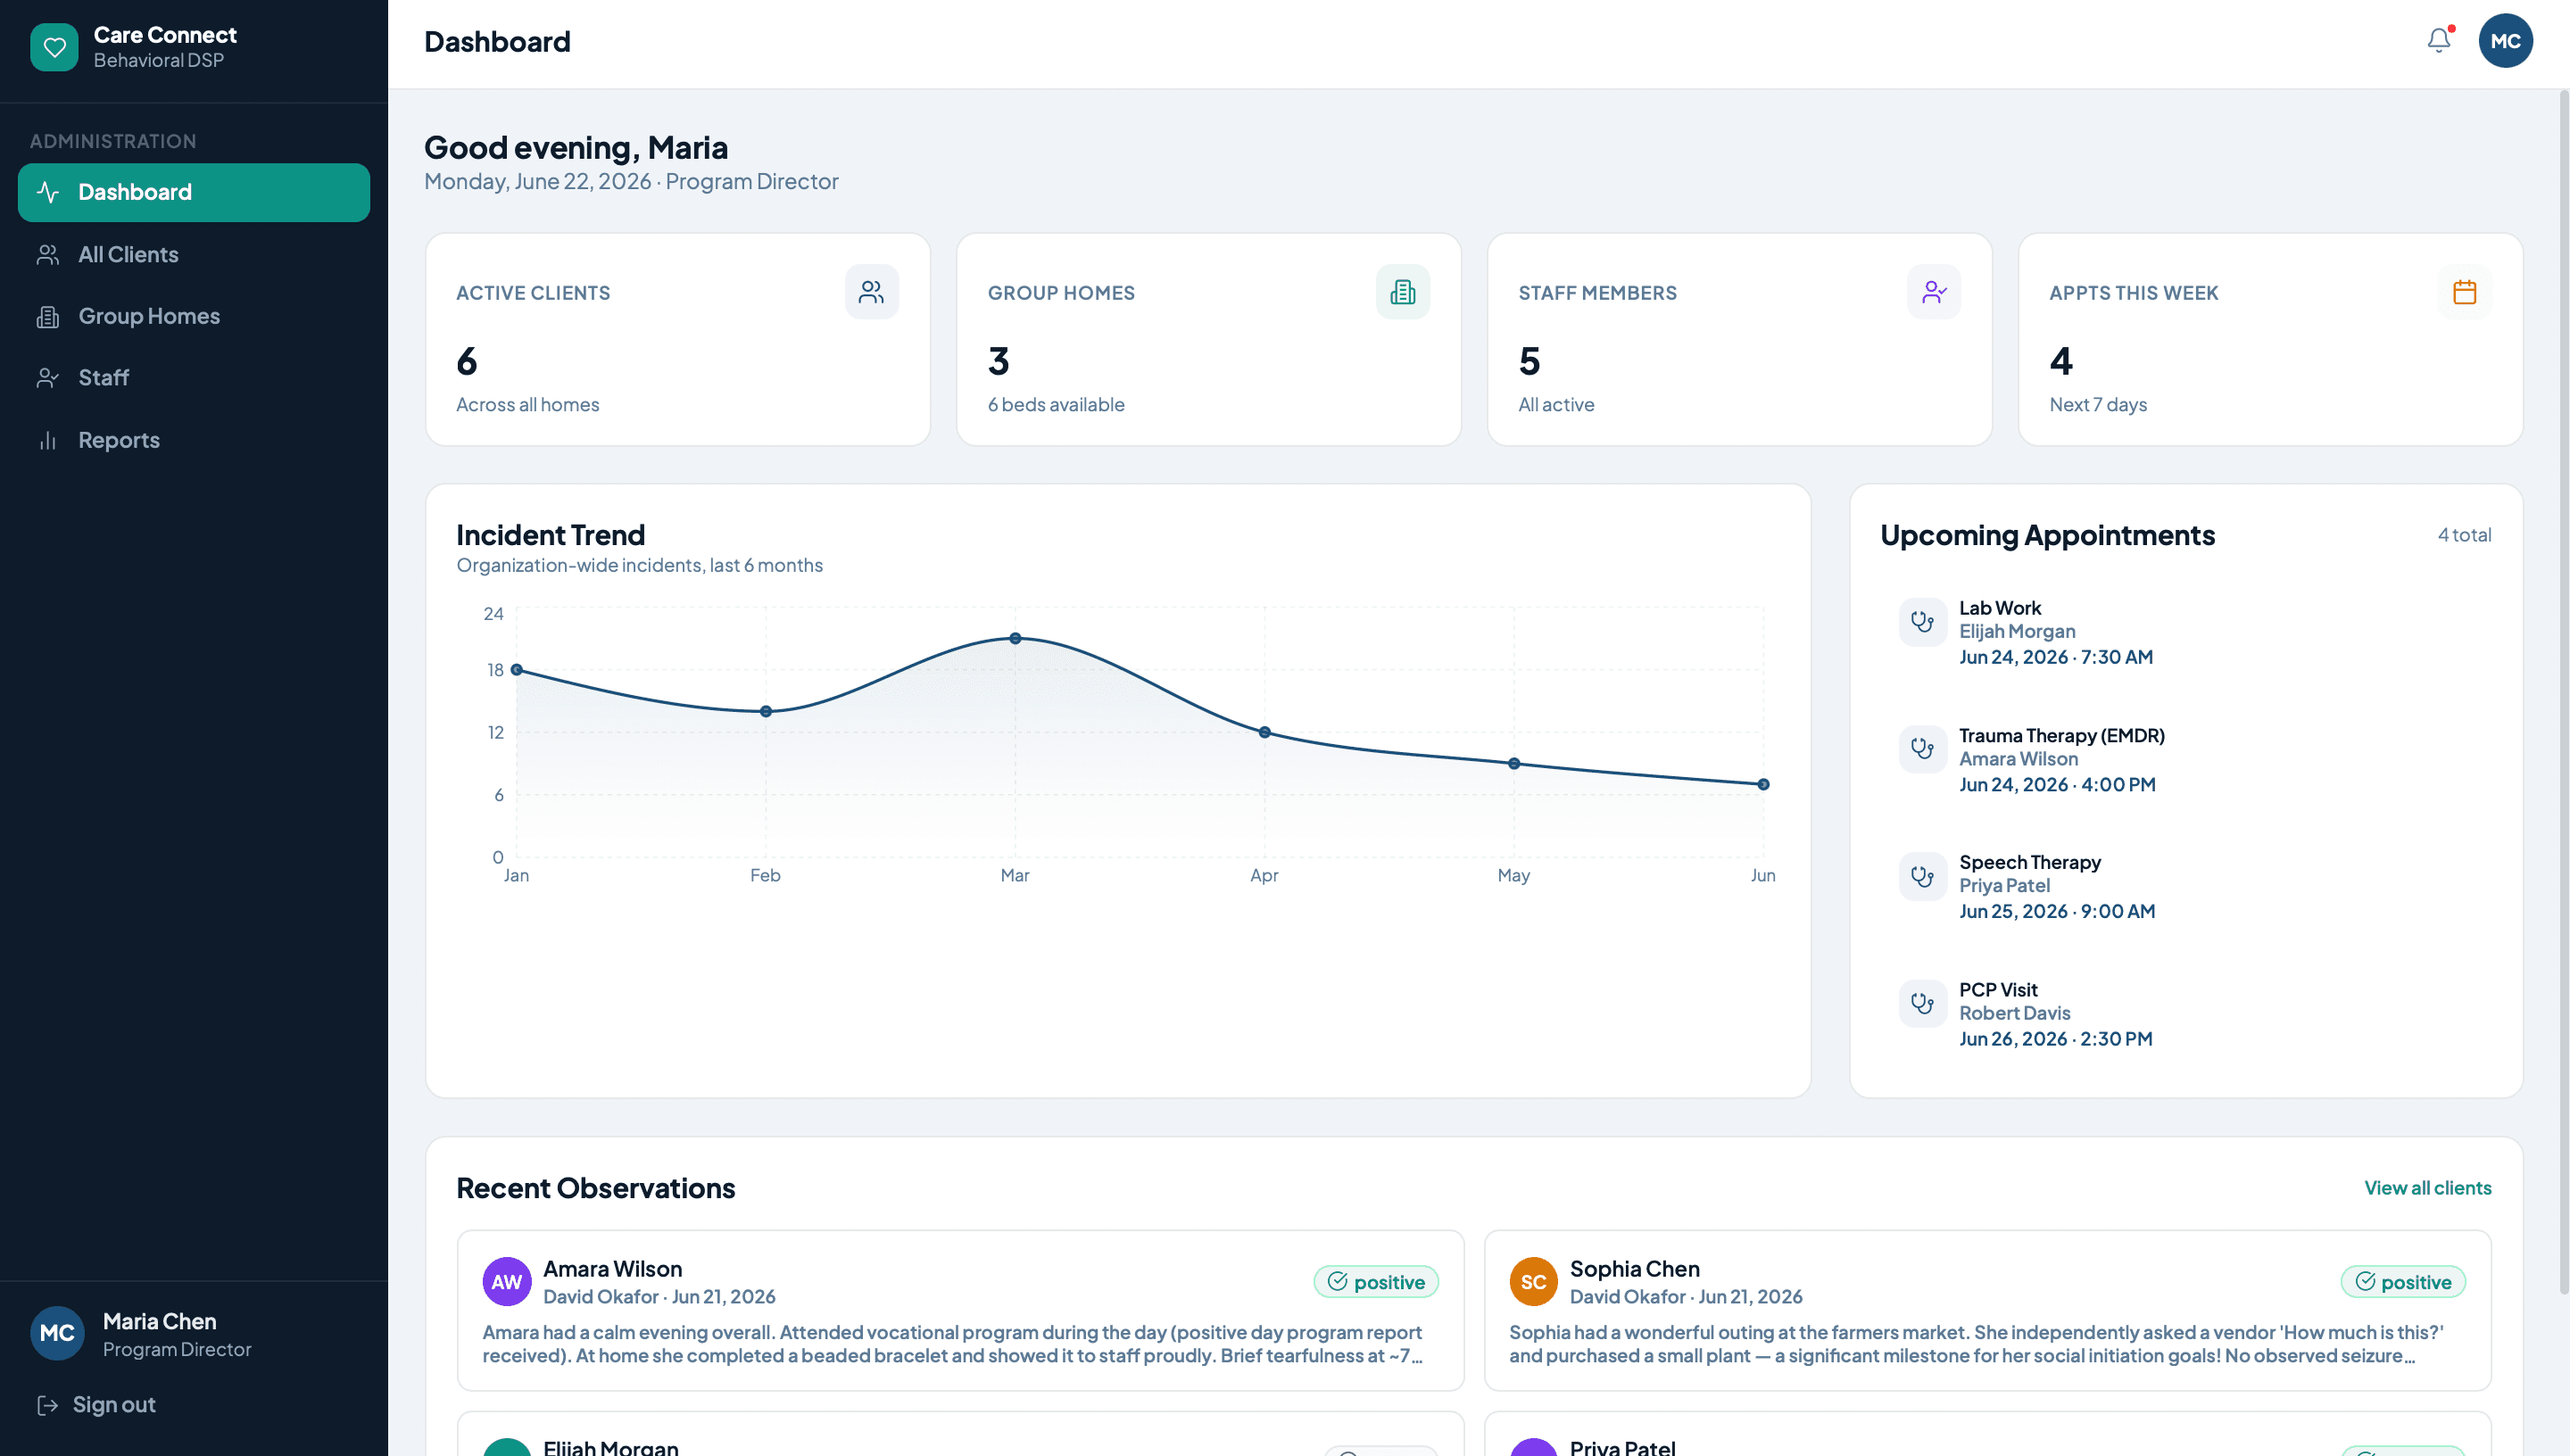Viewport: 2570px width, 1456px height.
Task: Open the PCP Visit appointment
Action: [2186, 1014]
